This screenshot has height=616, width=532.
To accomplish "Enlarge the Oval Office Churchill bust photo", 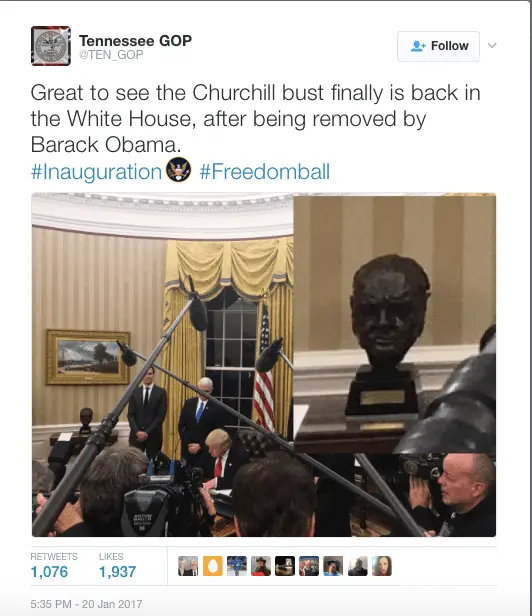I will click(x=264, y=365).
